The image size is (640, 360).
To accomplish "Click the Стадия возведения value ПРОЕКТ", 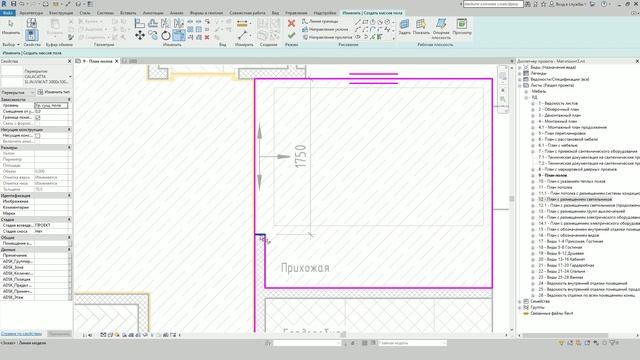I will pos(52,225).
